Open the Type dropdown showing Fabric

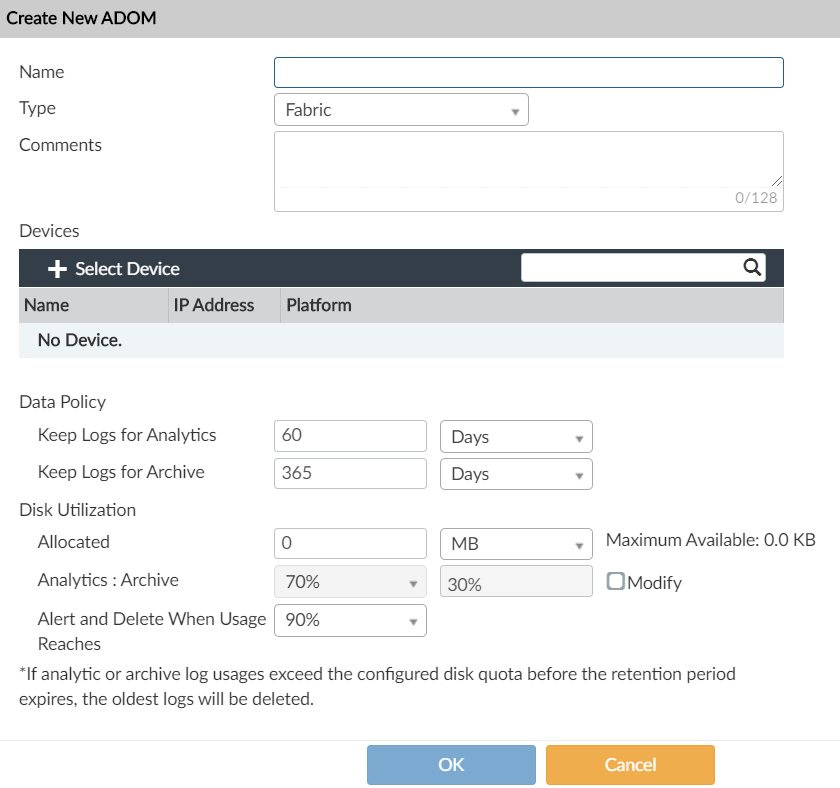tap(400, 110)
